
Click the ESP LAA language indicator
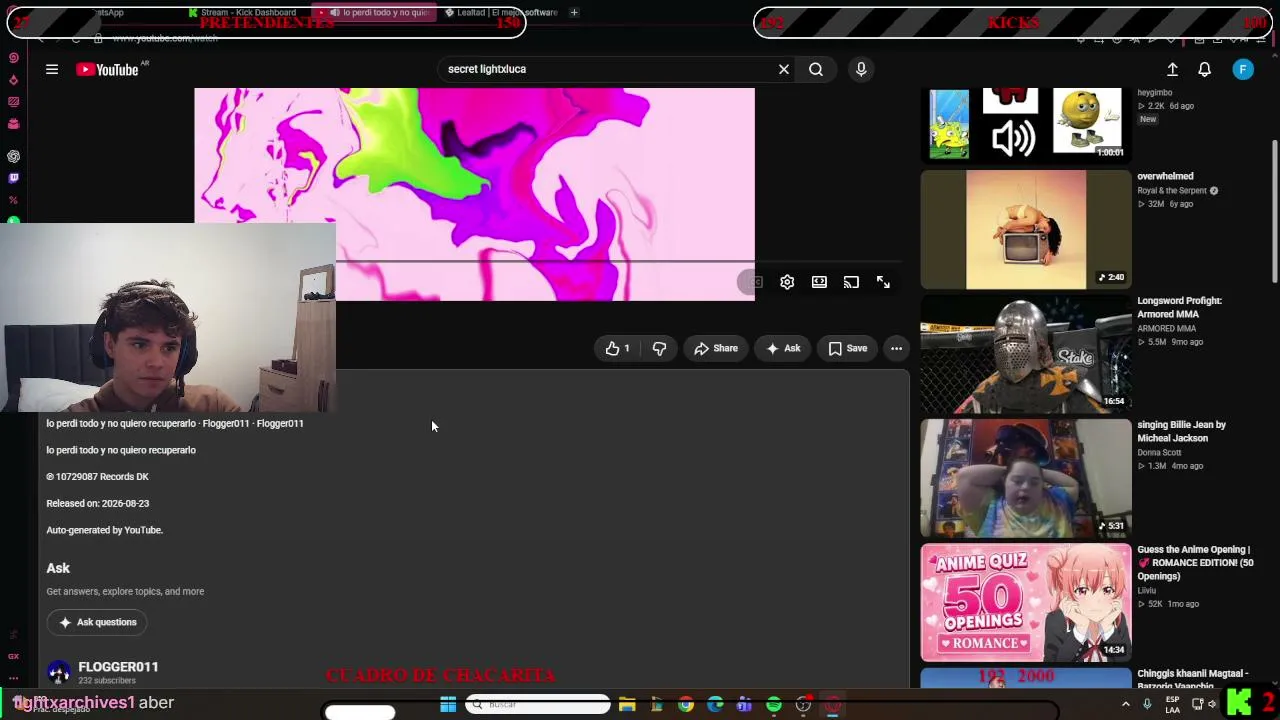point(1172,704)
